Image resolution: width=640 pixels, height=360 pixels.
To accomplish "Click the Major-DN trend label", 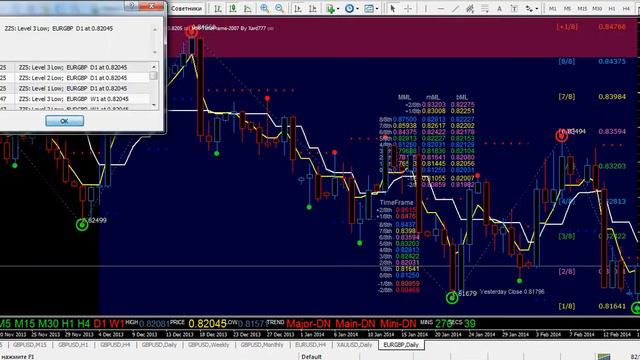I will [308, 324].
